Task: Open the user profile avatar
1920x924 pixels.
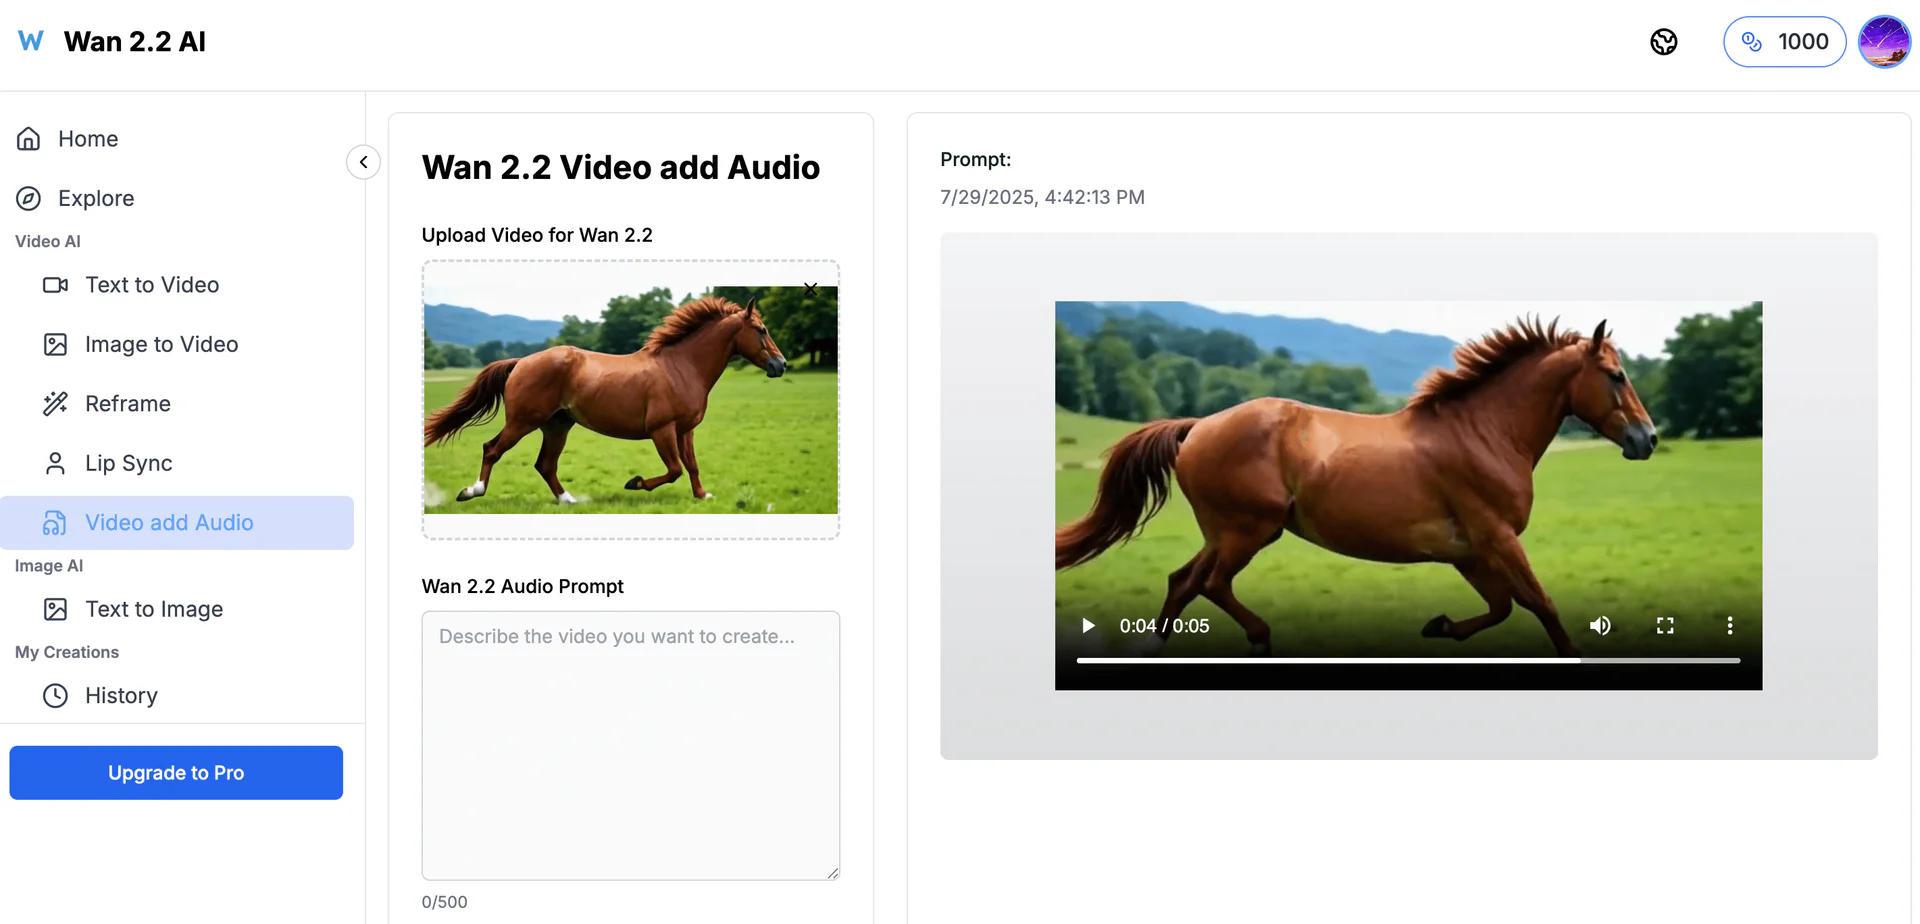Action: pyautogui.click(x=1884, y=42)
